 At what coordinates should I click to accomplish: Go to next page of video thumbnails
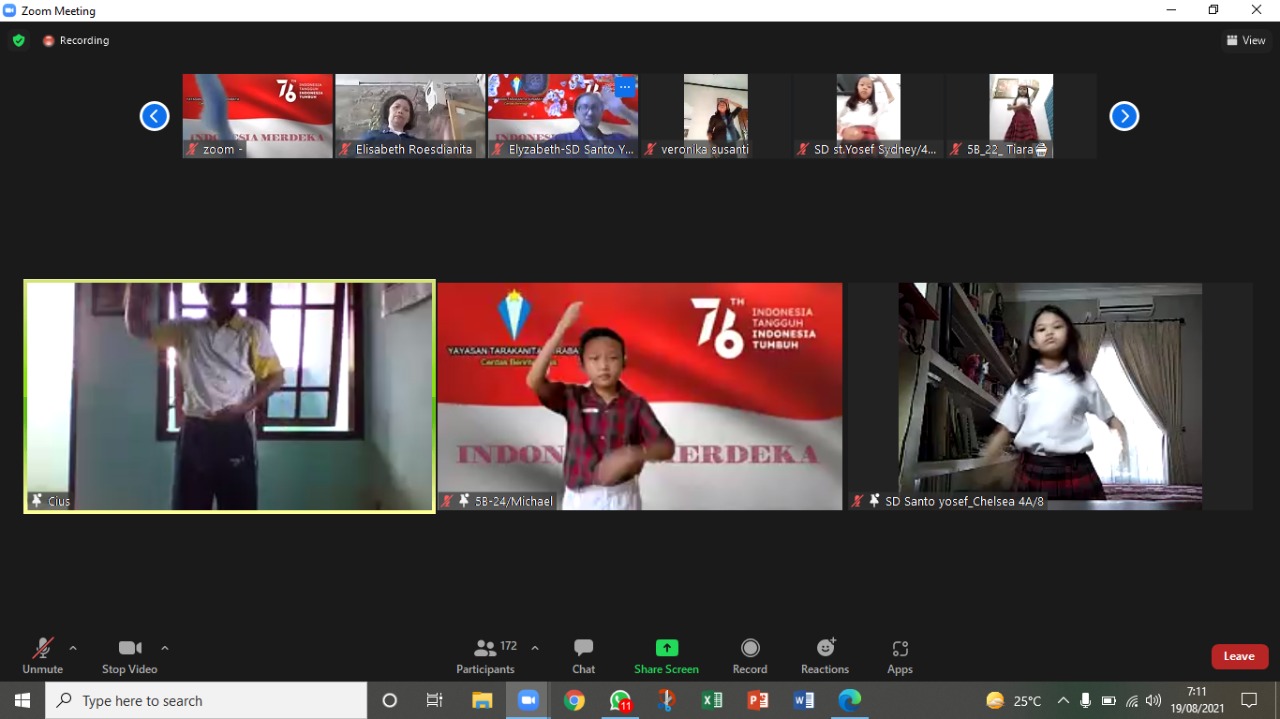click(x=1124, y=116)
